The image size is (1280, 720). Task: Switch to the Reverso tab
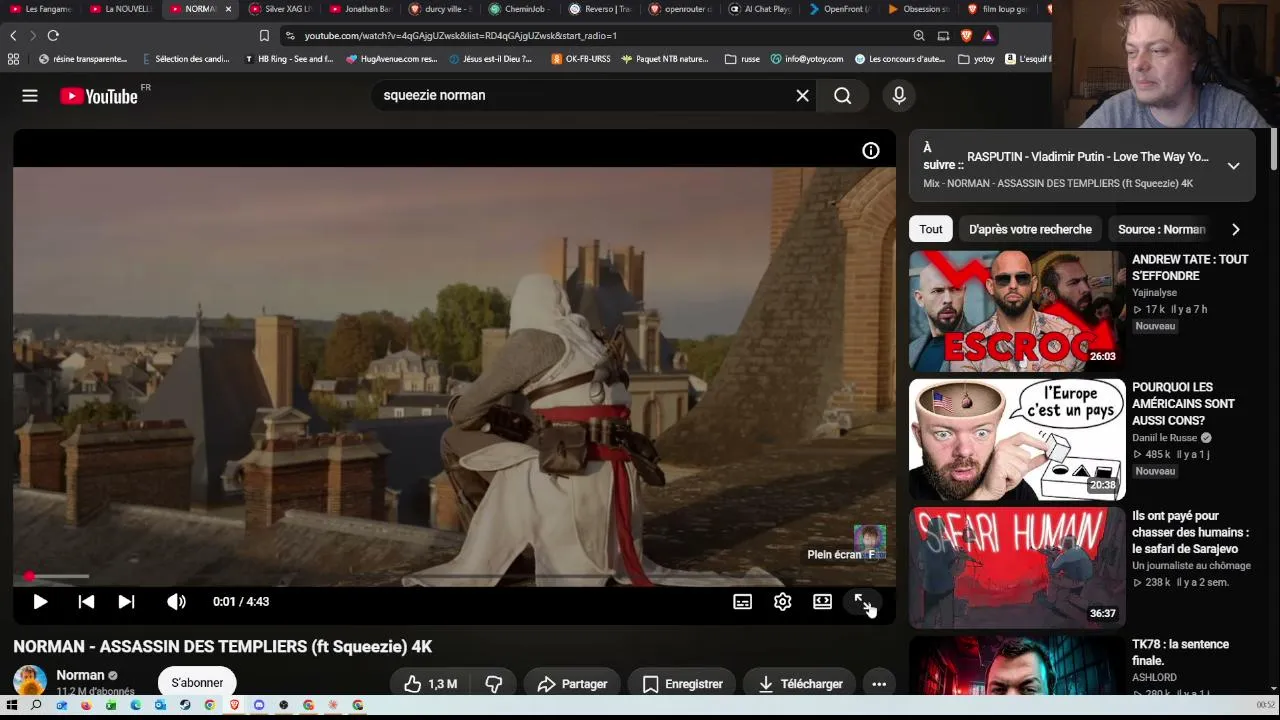(600, 9)
